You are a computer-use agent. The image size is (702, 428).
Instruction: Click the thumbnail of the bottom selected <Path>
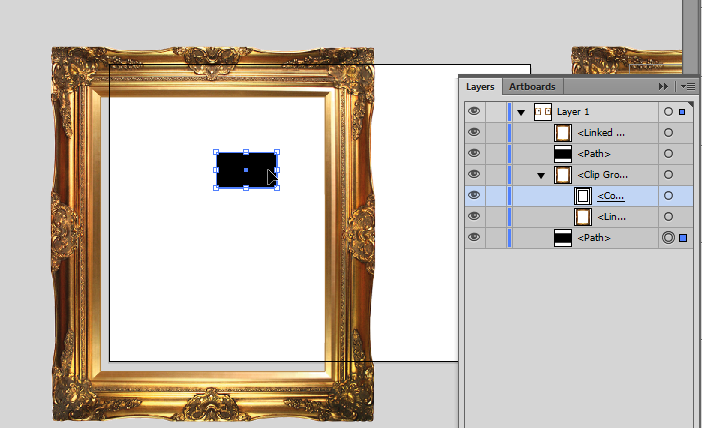pyautogui.click(x=563, y=238)
